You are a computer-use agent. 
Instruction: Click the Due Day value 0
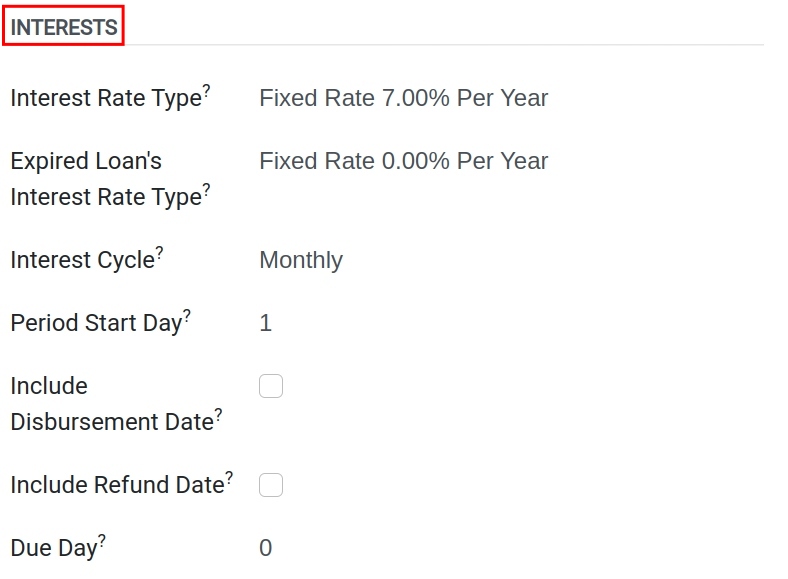[x=266, y=548]
